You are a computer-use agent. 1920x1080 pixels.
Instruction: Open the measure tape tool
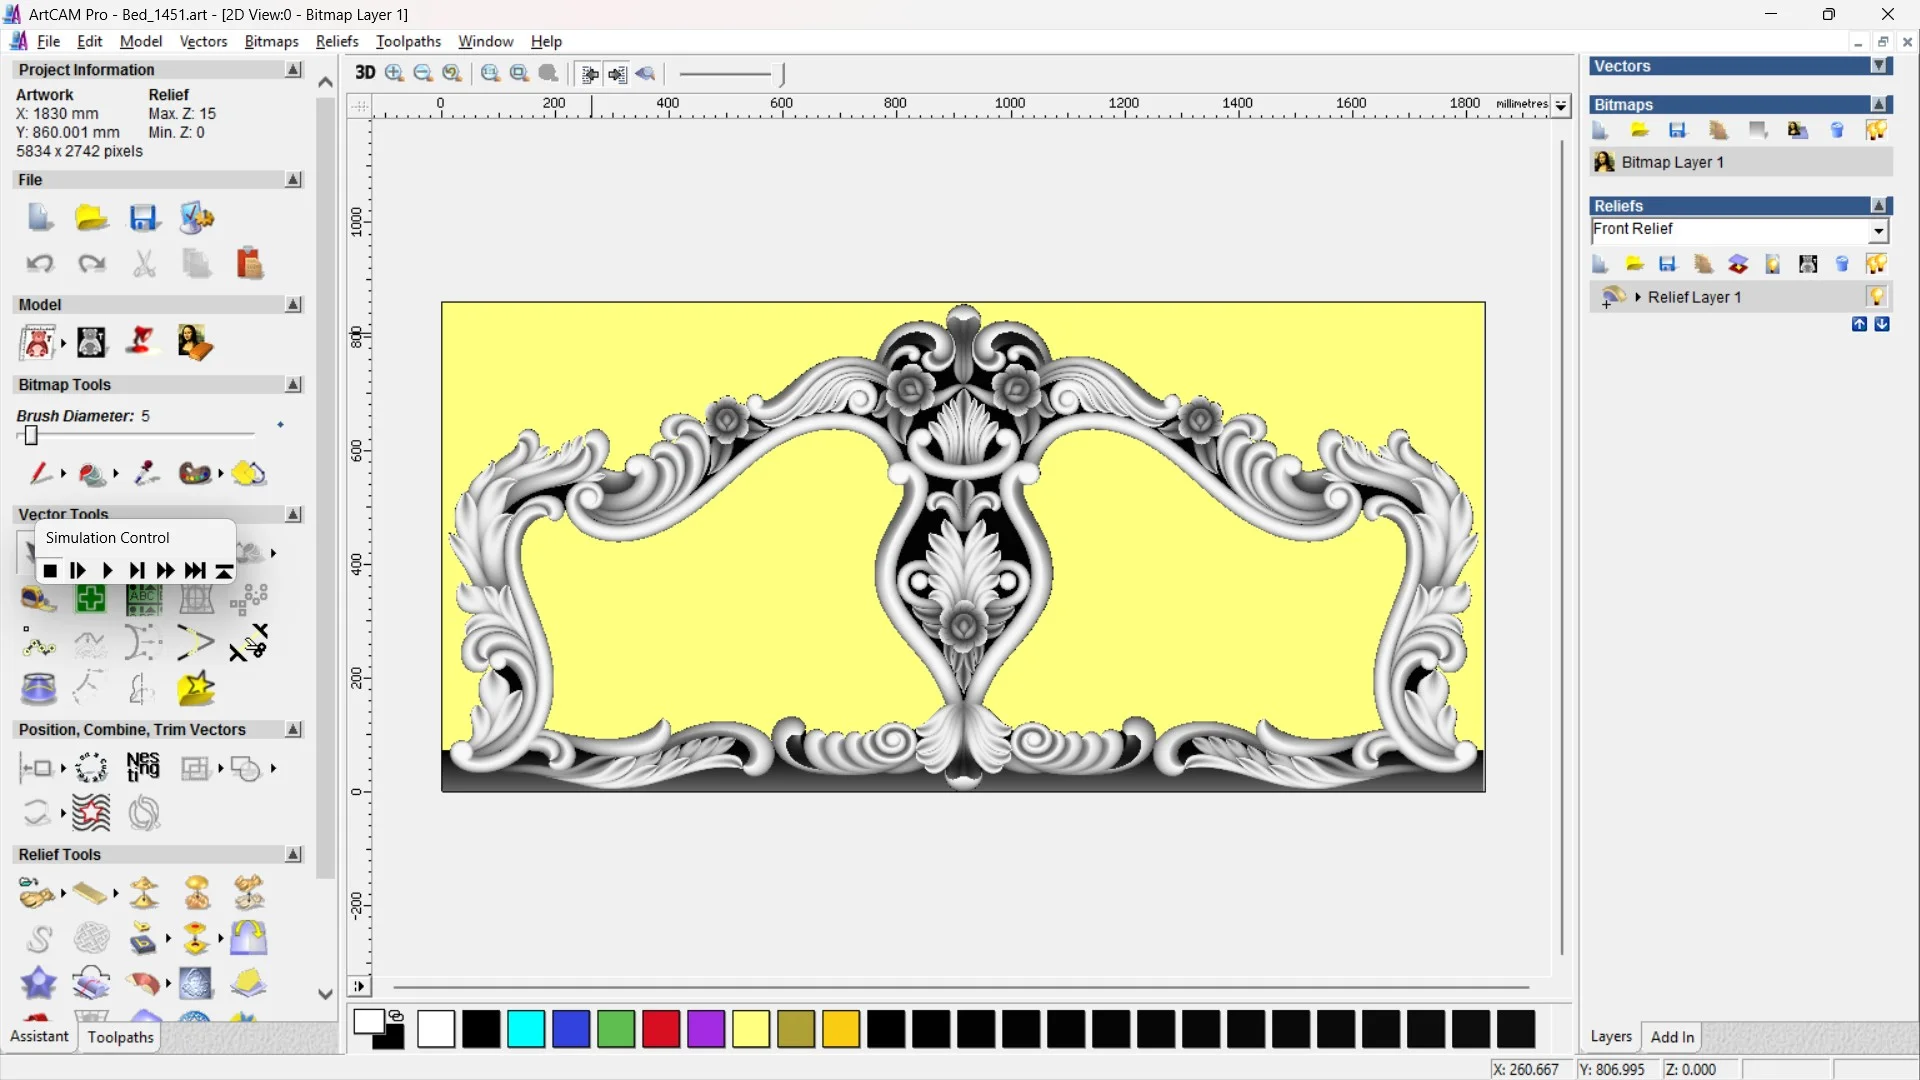[x=38, y=600]
